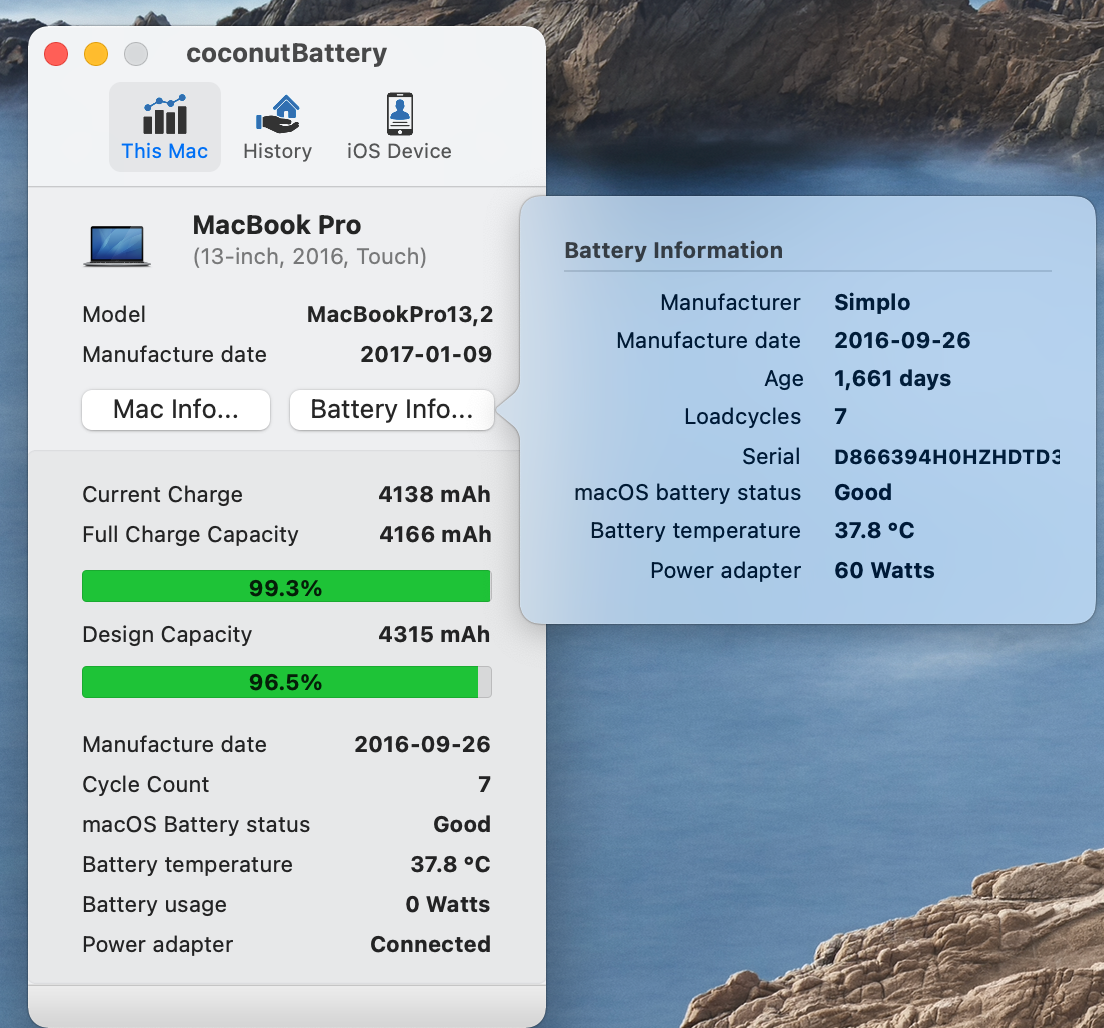This screenshot has height=1028, width=1104.
Task: Click the Battery Info... button
Action: click(x=391, y=409)
